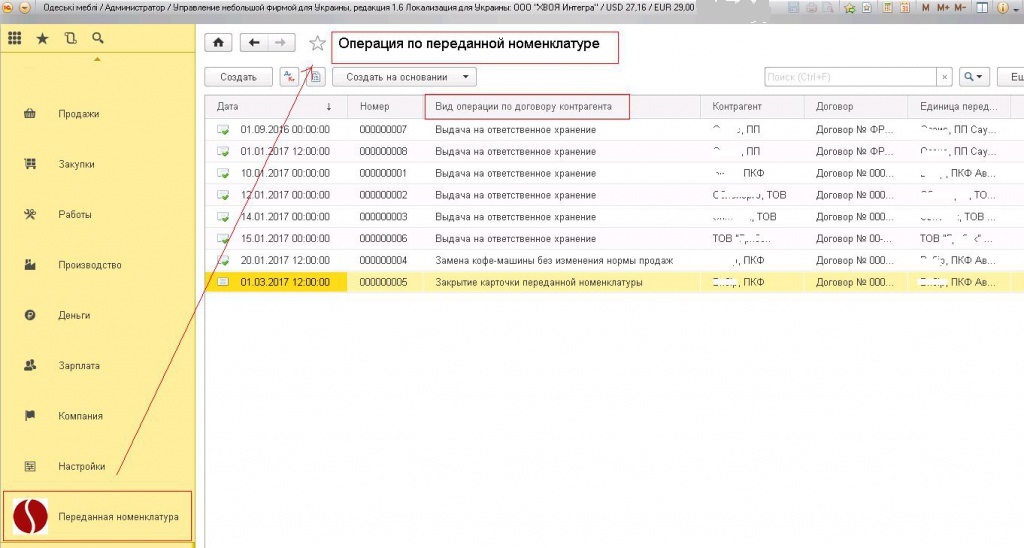Image resolution: width=1024 pixels, height=548 pixels.
Task: Click the M- memory subtract button
Action: click(960, 8)
